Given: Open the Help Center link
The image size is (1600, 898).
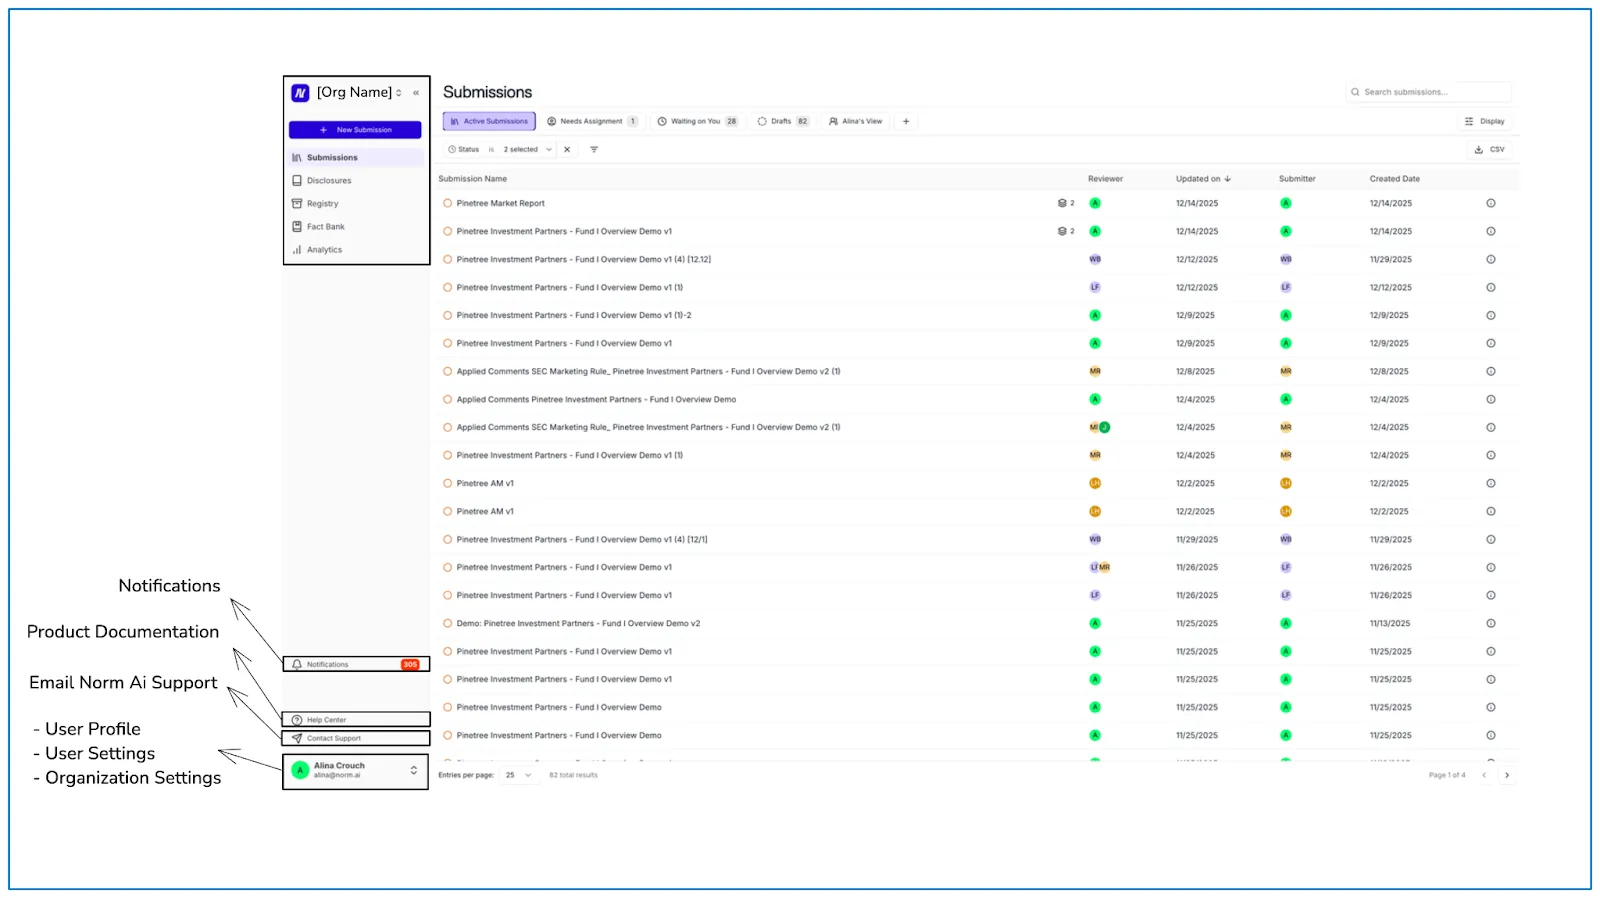Looking at the screenshot, I should coord(356,720).
